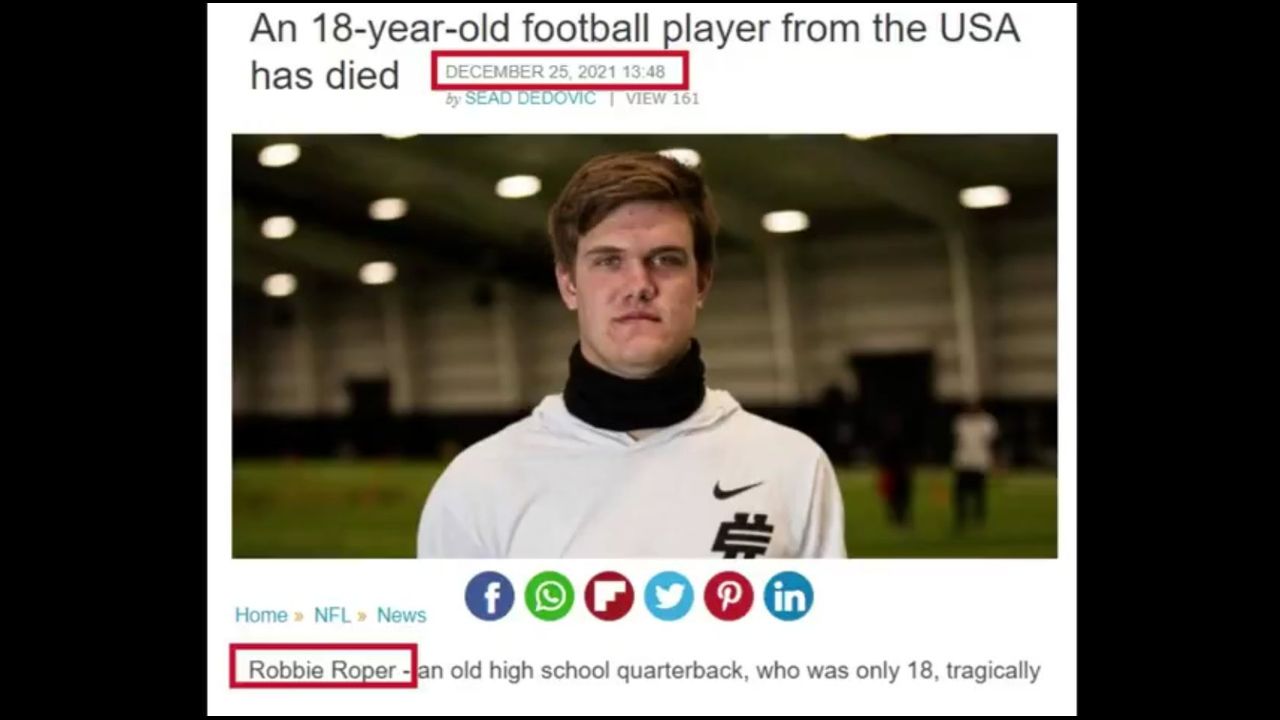Image resolution: width=1280 pixels, height=720 pixels.
Task: Share the article on Facebook
Action: click(x=490, y=597)
